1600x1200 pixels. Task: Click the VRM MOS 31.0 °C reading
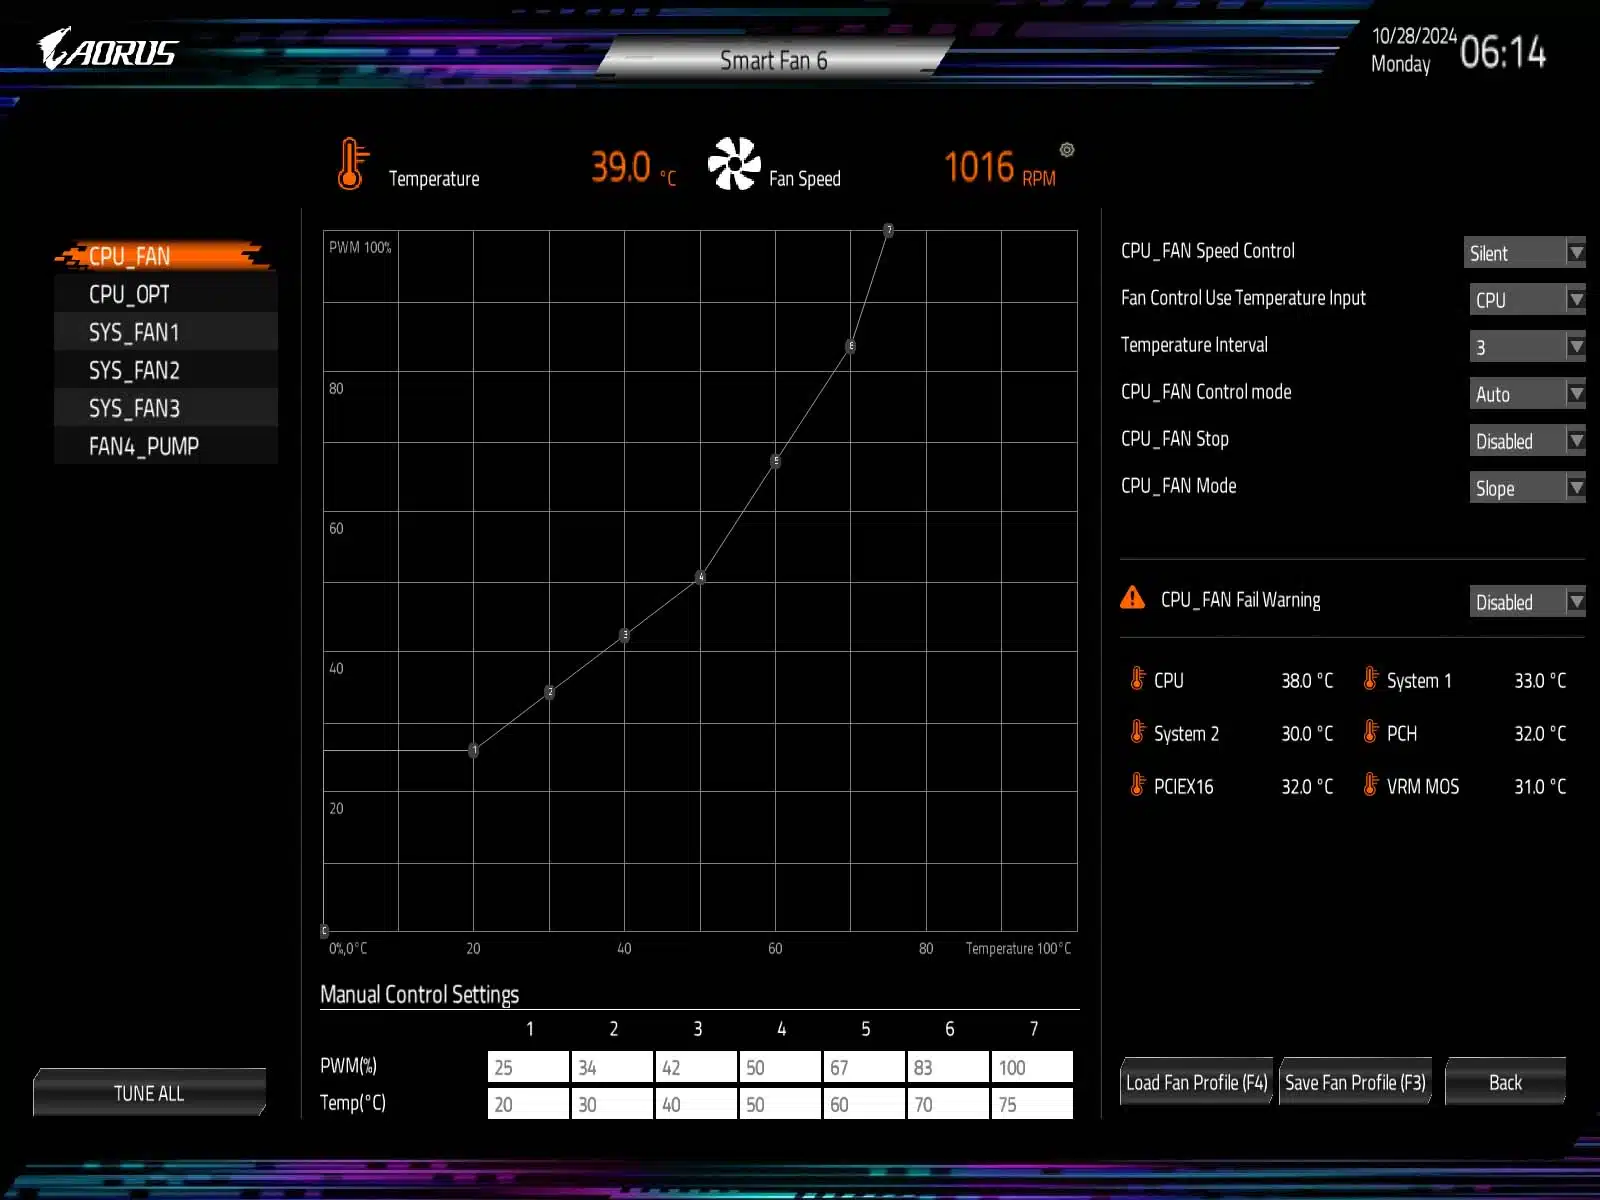coord(1540,786)
